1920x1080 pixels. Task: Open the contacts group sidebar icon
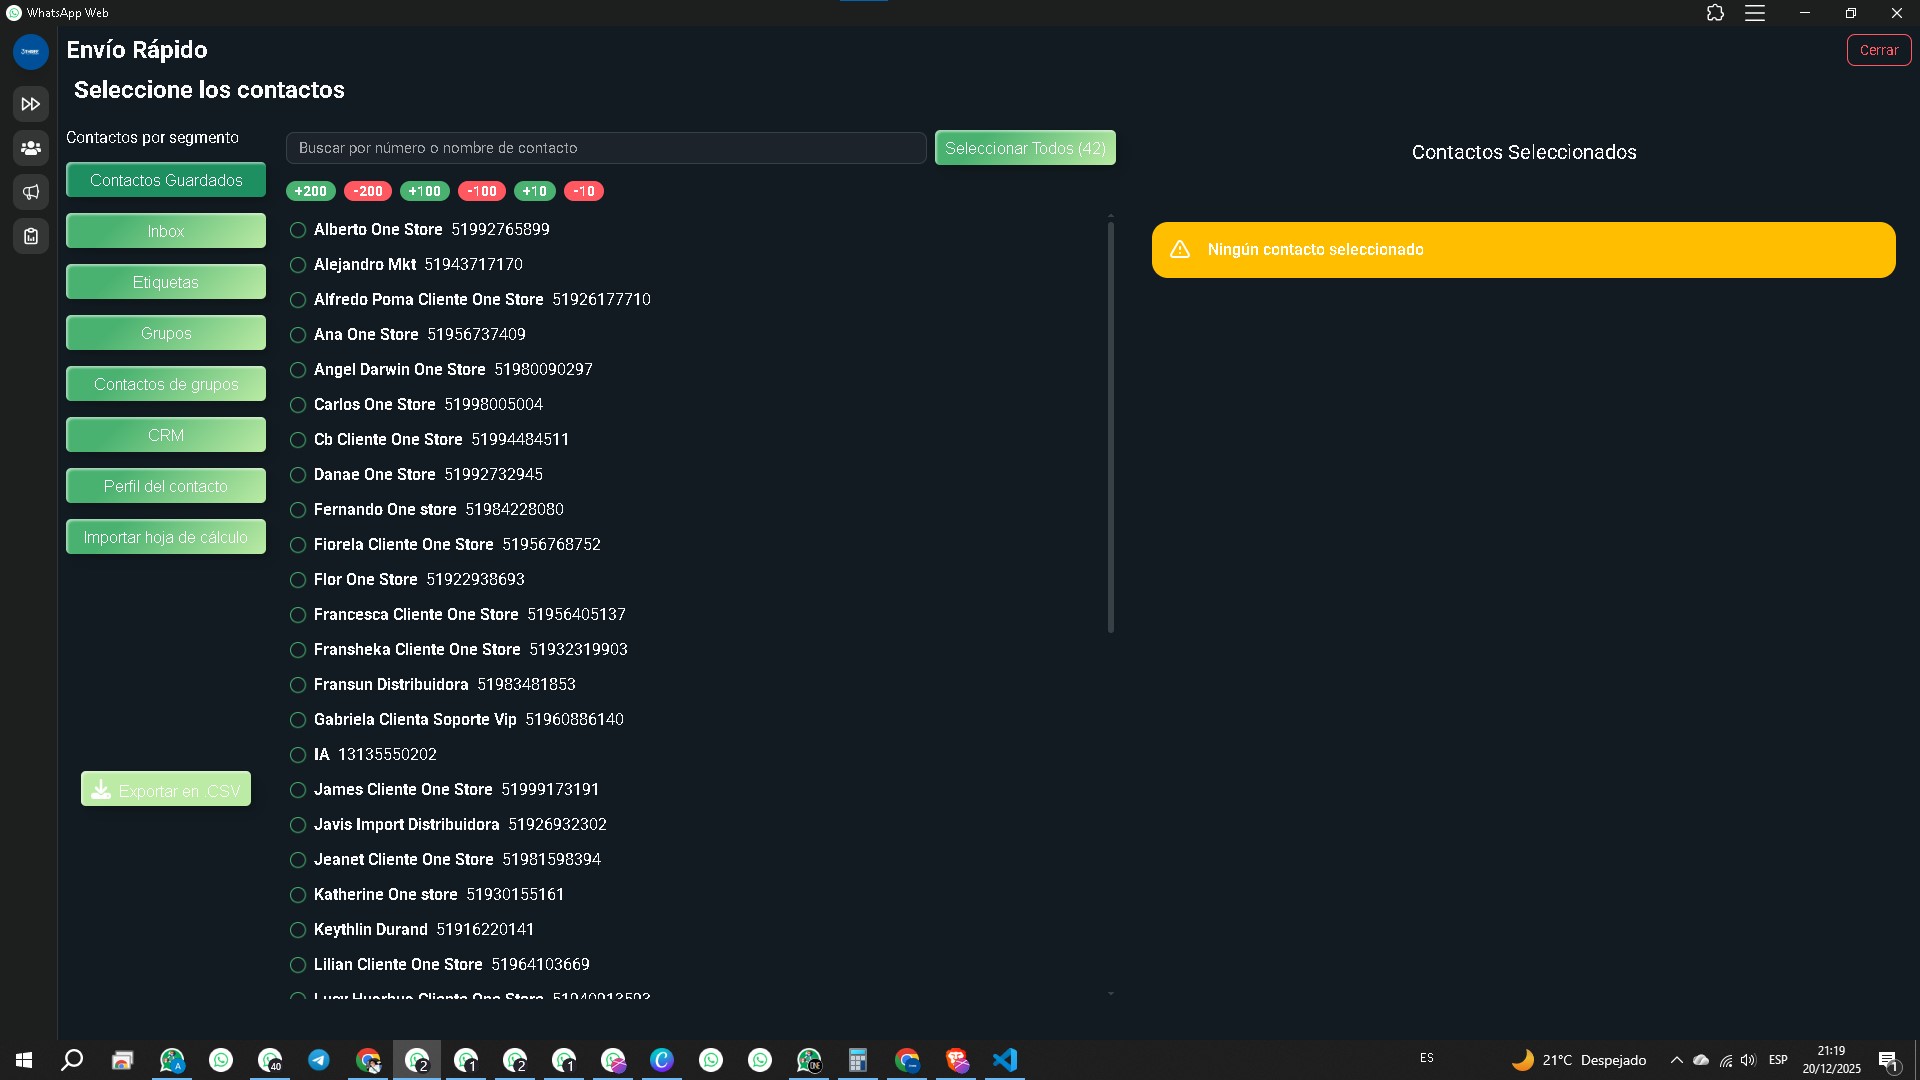pyautogui.click(x=30, y=148)
